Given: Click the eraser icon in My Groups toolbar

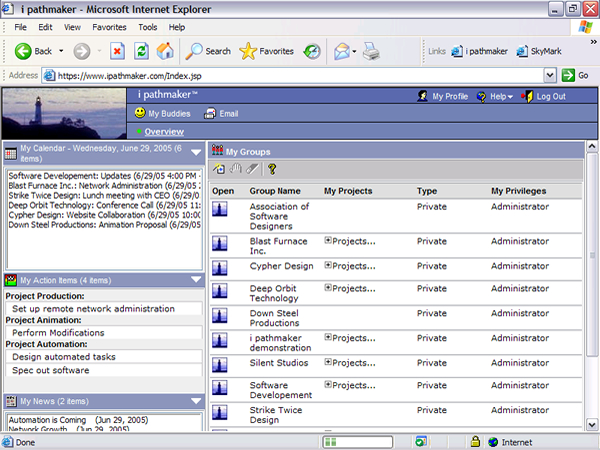Looking at the screenshot, I should point(253,169).
